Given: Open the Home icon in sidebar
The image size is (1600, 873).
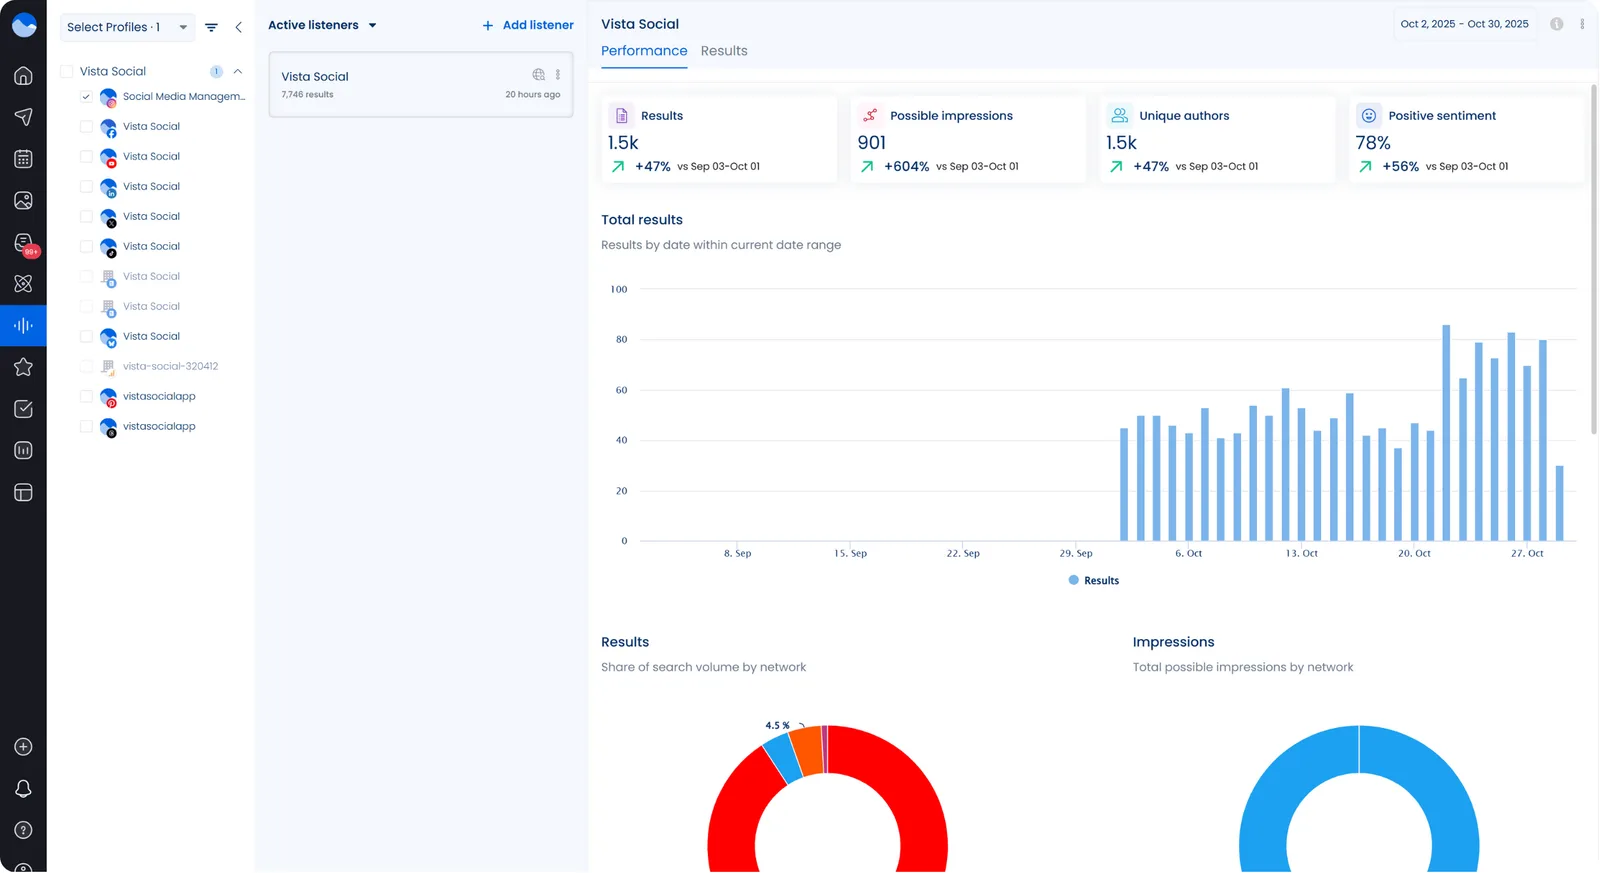Looking at the screenshot, I should (23, 76).
